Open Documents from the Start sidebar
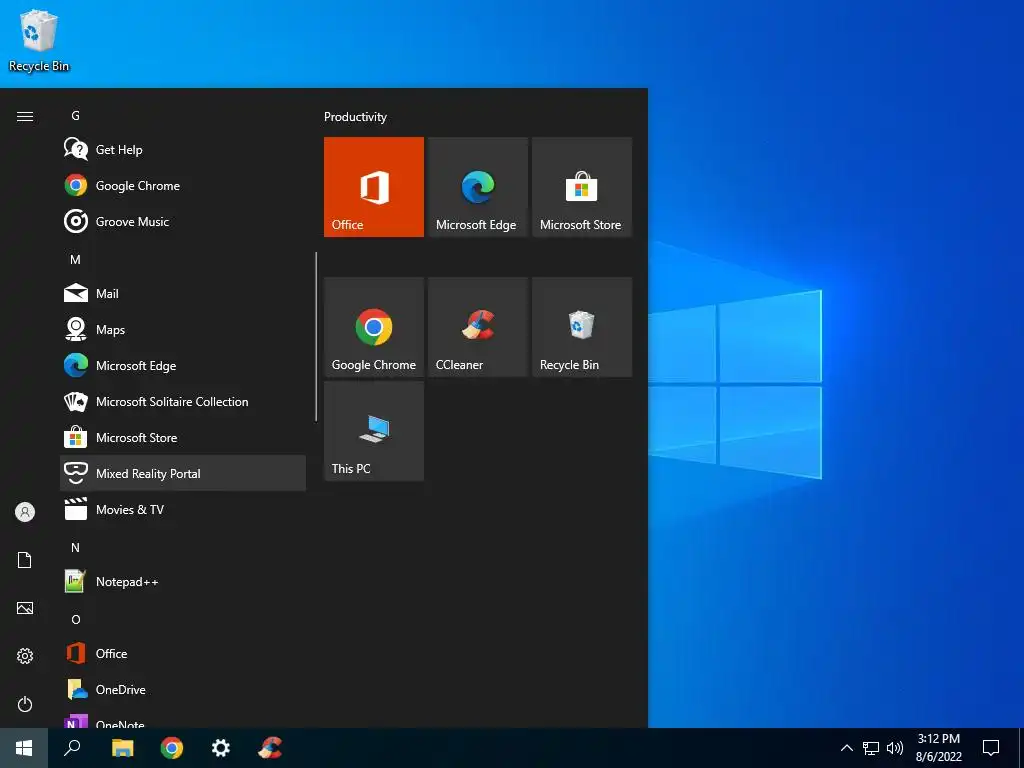The width and height of the screenshot is (1024, 768). (25, 560)
